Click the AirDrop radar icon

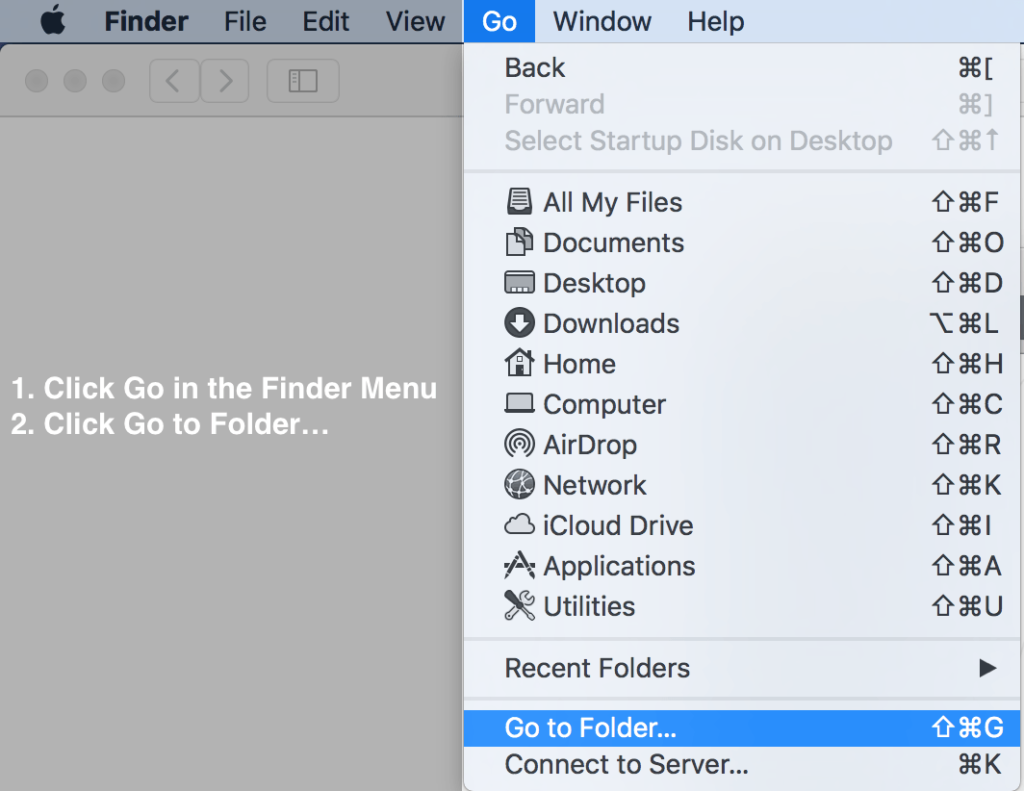[519, 444]
